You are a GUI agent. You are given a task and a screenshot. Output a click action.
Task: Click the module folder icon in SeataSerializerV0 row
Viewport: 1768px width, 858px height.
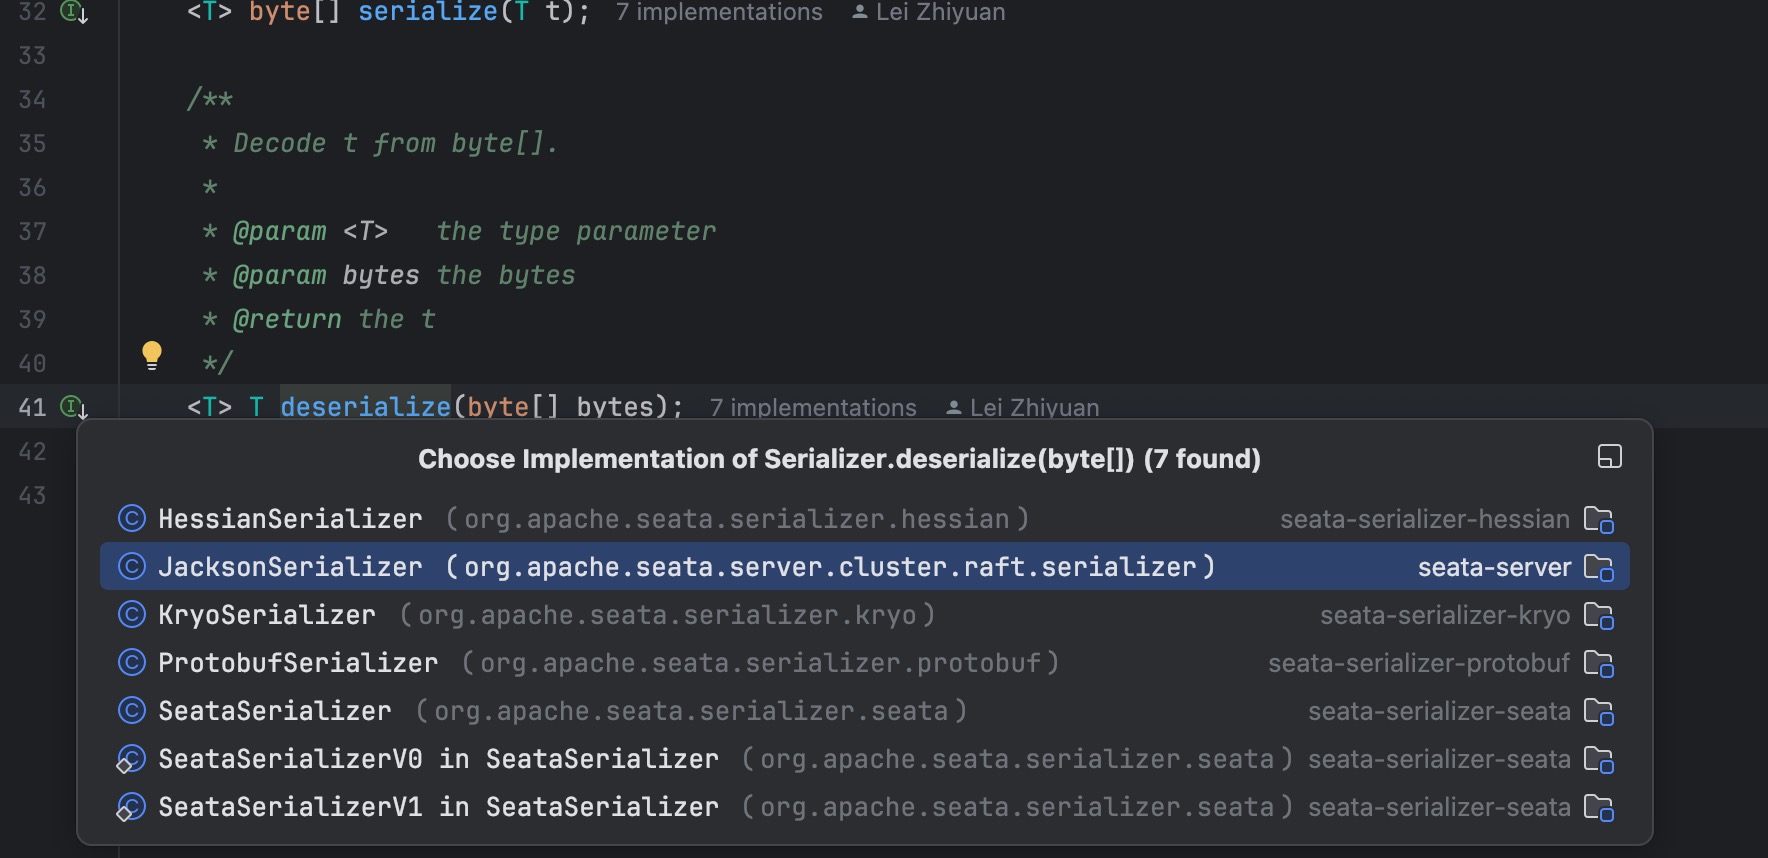[1599, 760]
